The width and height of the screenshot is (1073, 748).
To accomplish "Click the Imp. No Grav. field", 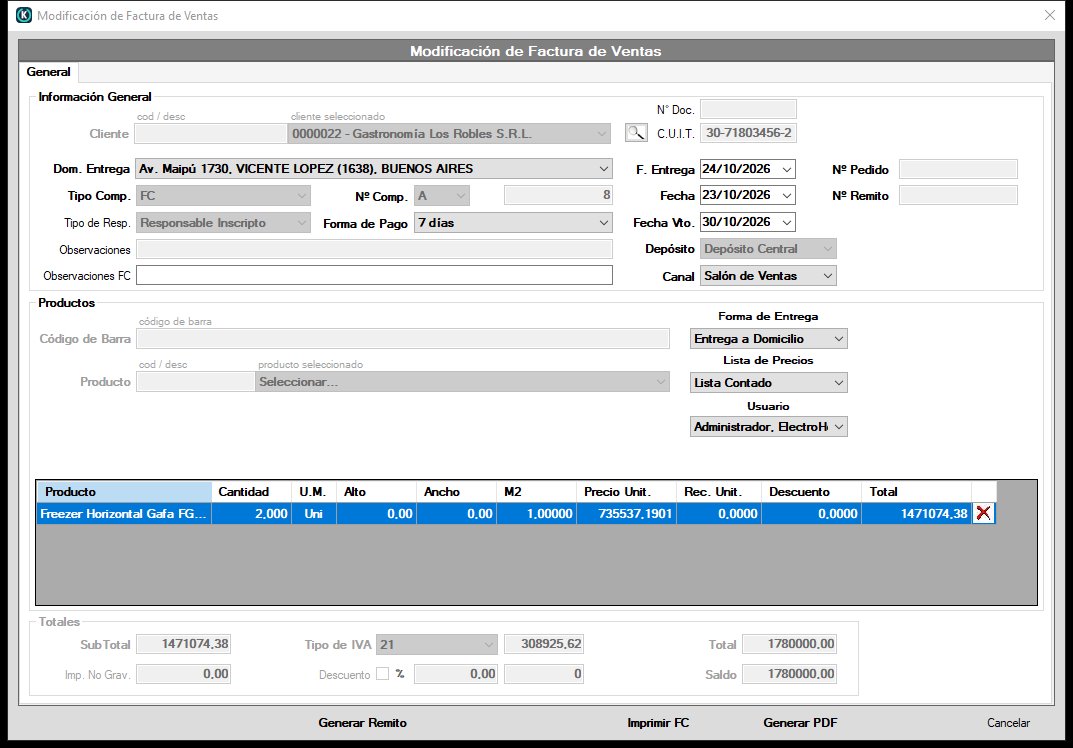I will (x=183, y=674).
